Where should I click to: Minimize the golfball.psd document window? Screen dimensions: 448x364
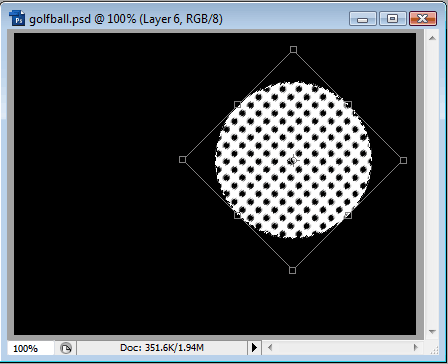click(363, 19)
